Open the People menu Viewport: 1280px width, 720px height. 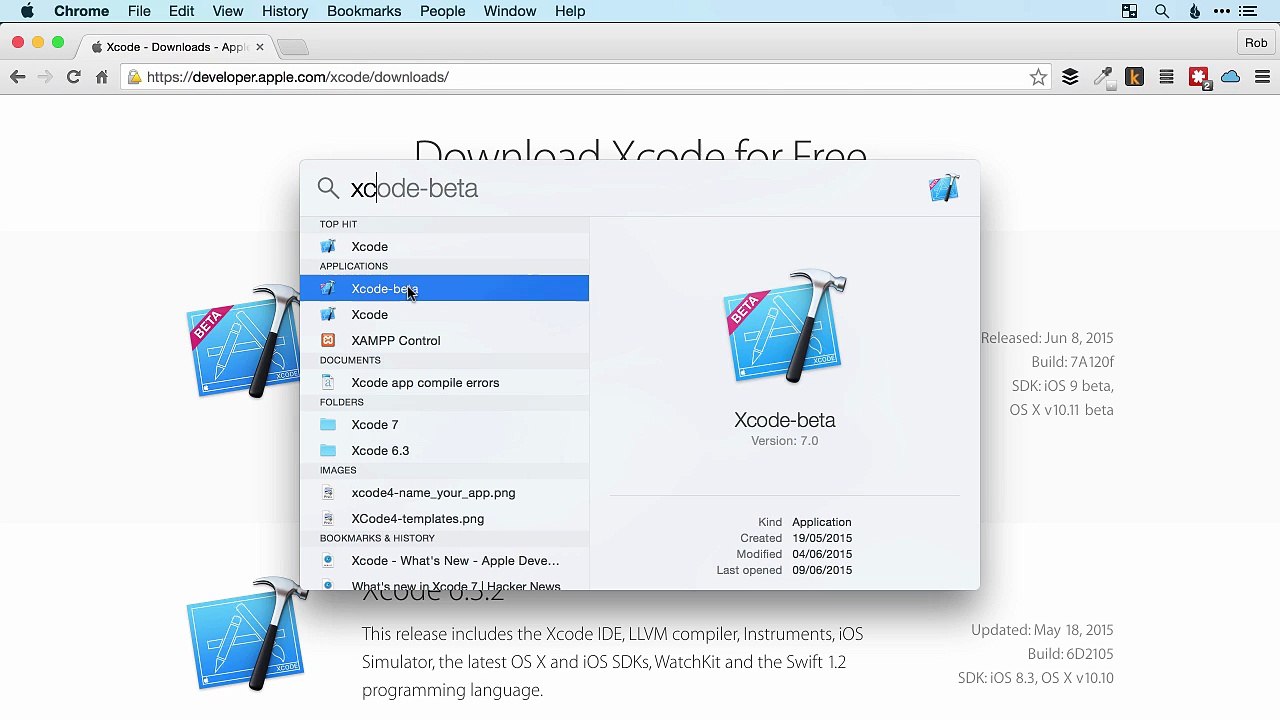coord(442,11)
